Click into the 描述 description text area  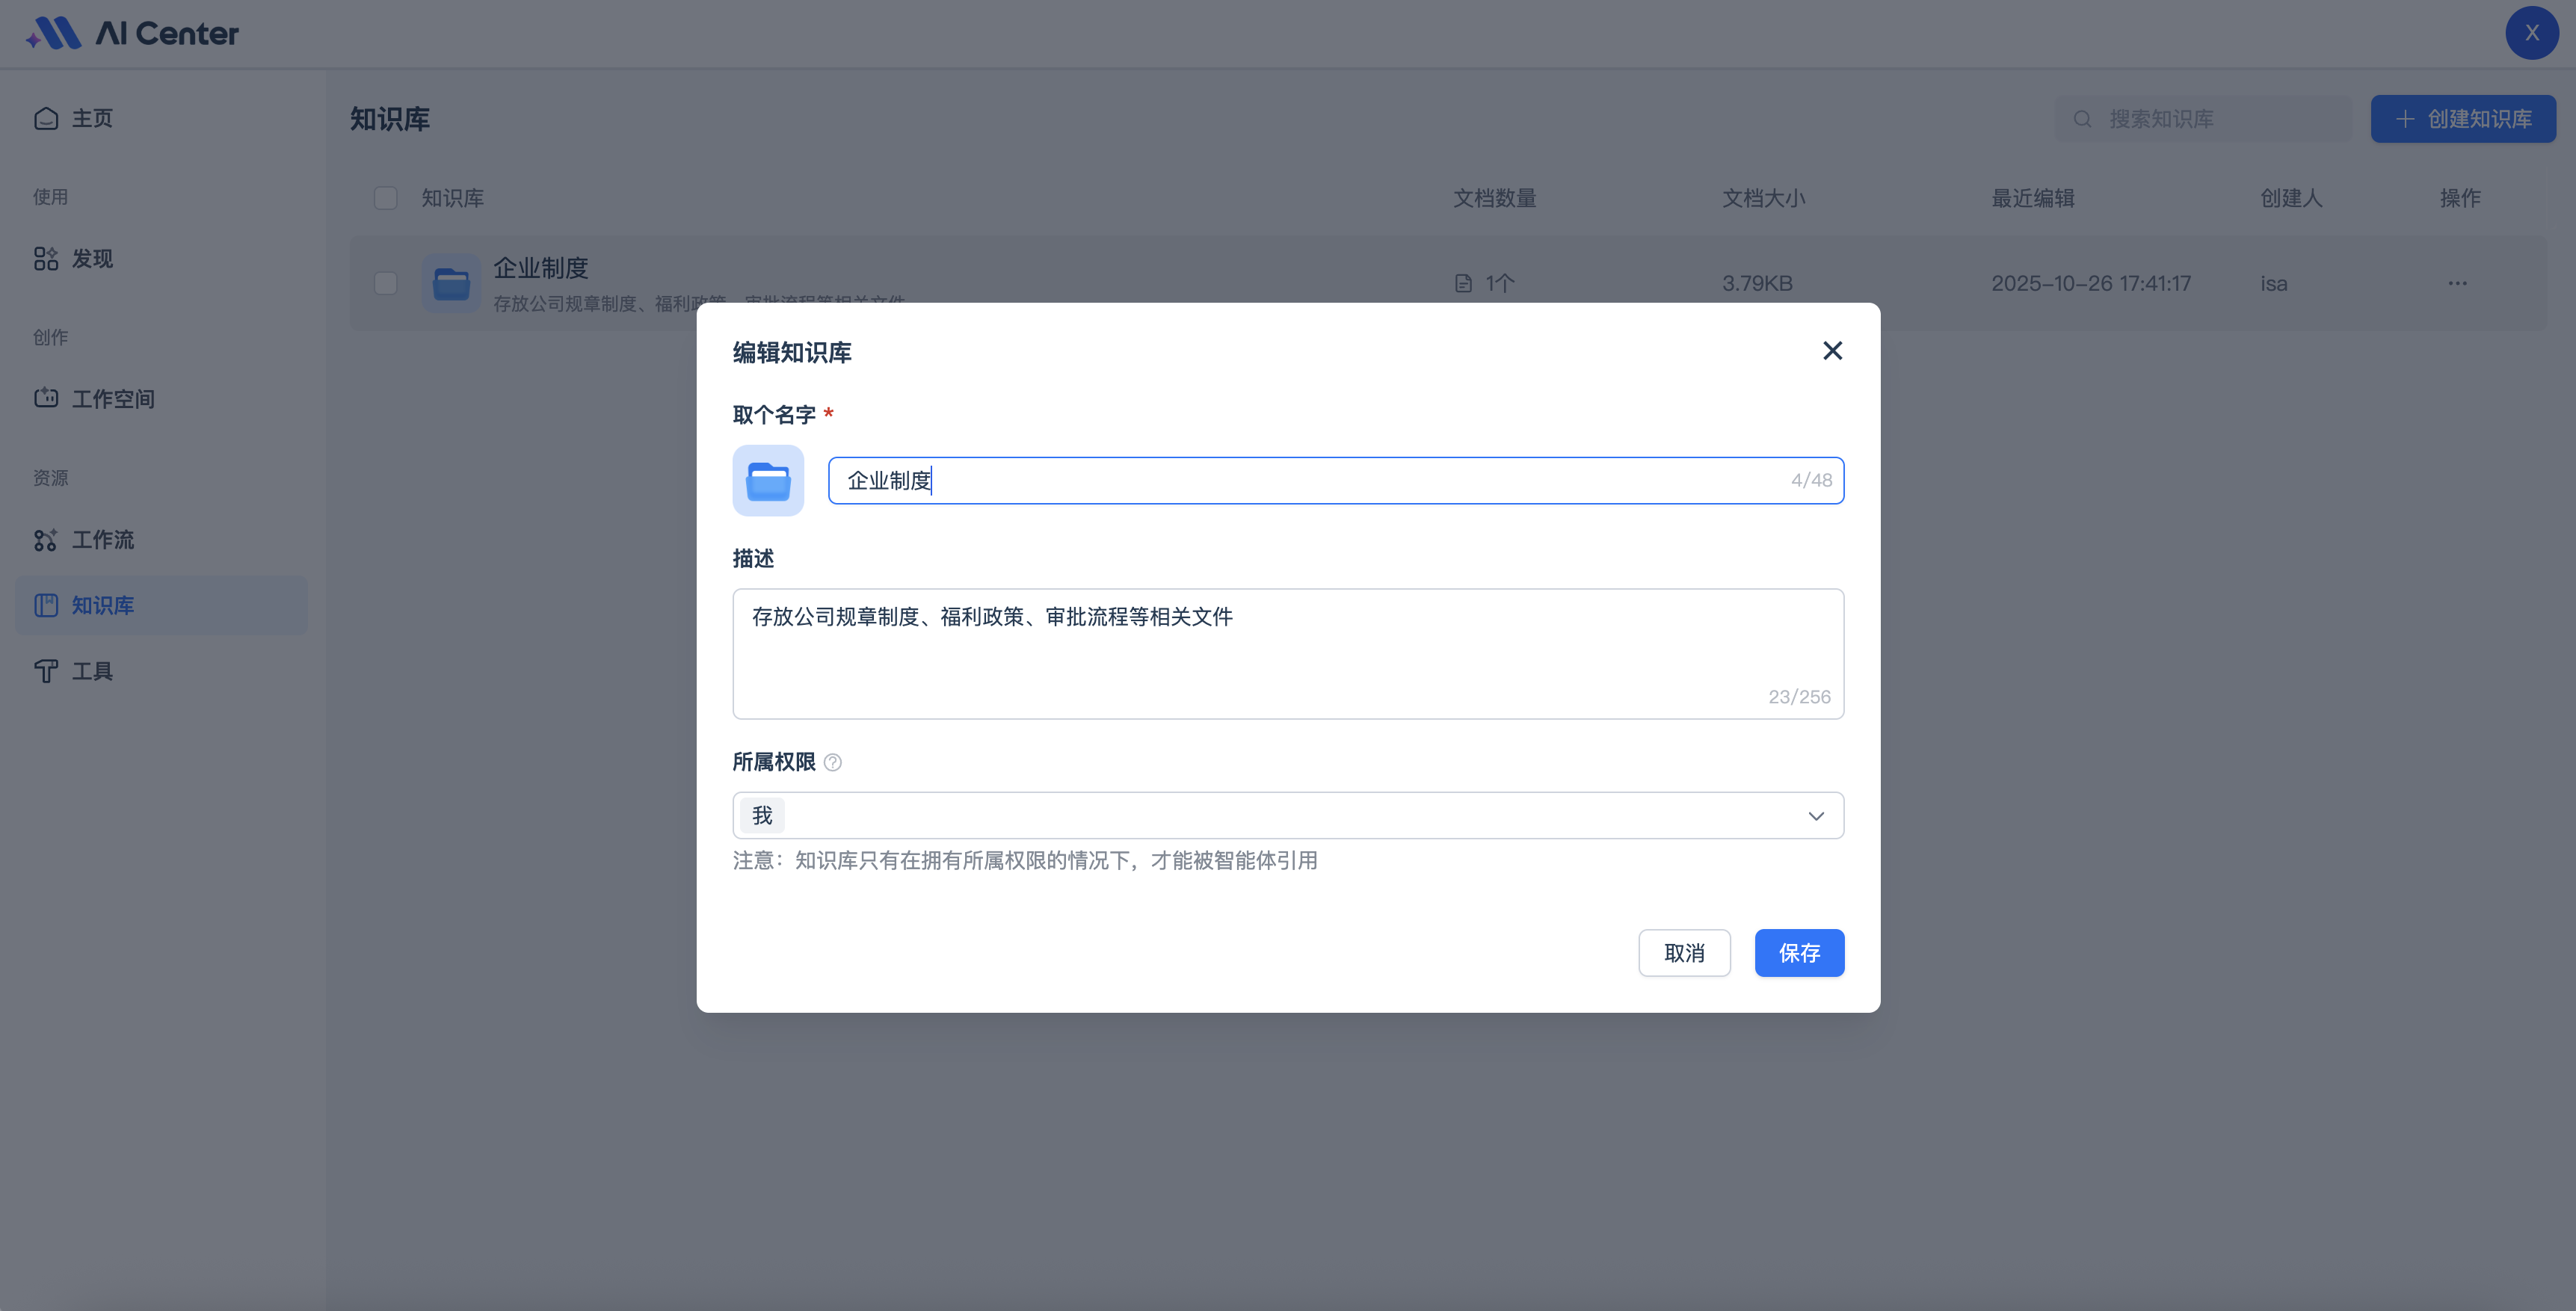[x=1287, y=653]
